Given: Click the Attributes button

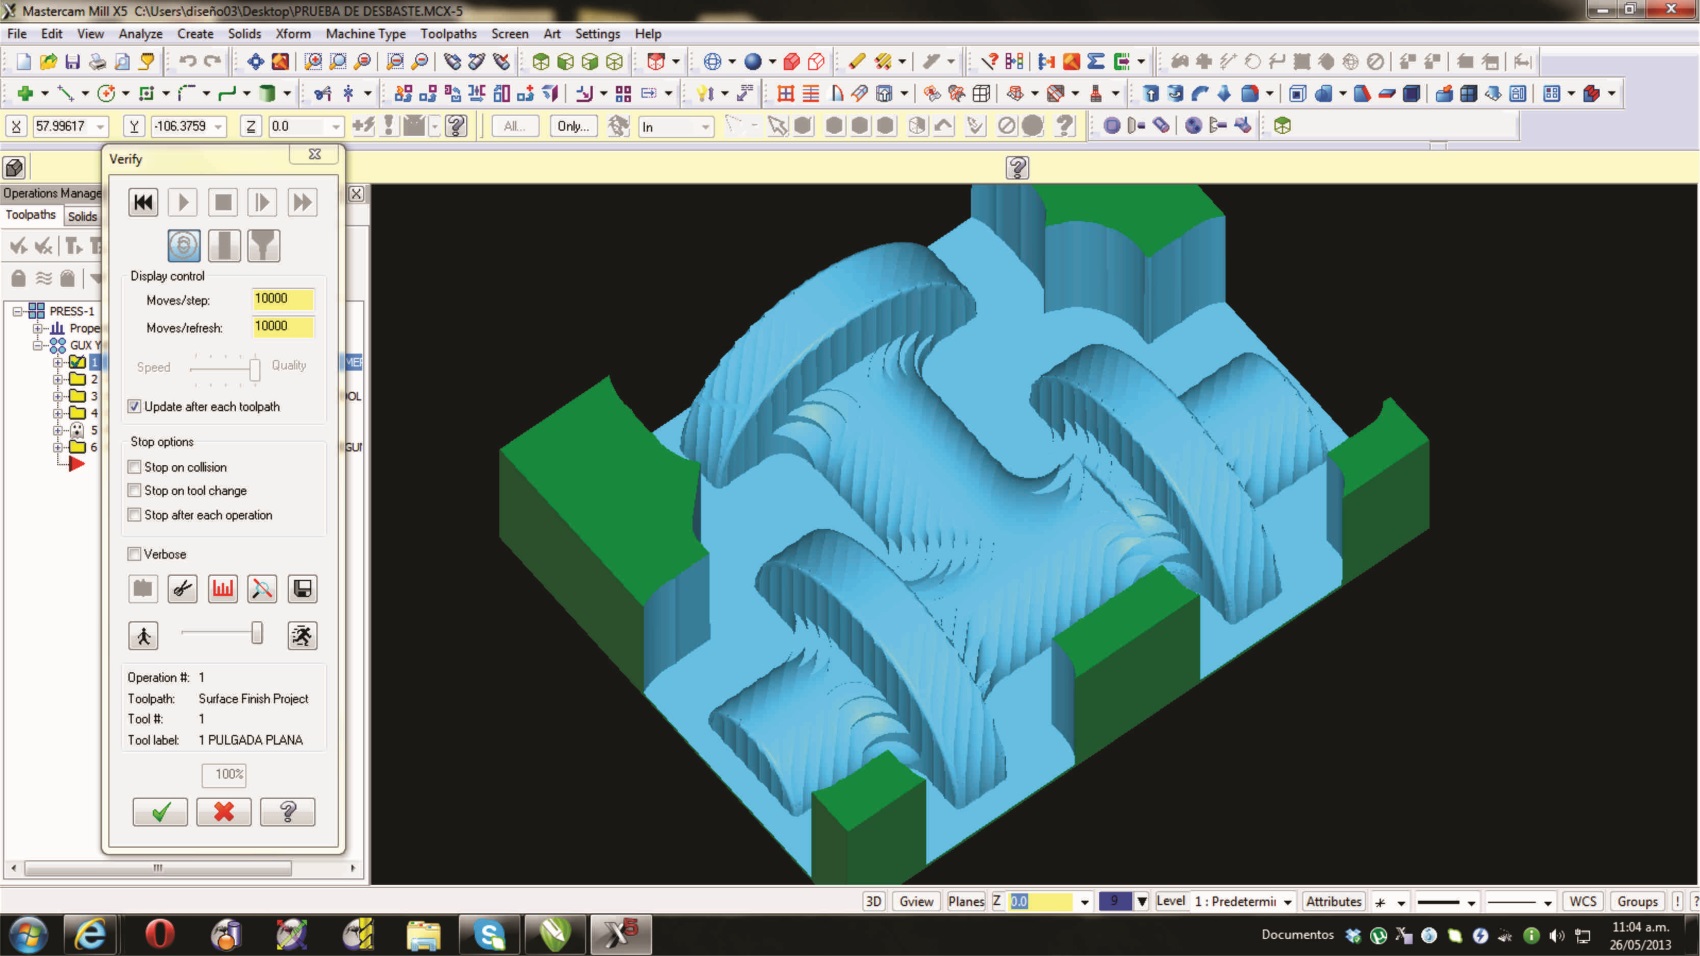Looking at the screenshot, I should tap(1334, 901).
